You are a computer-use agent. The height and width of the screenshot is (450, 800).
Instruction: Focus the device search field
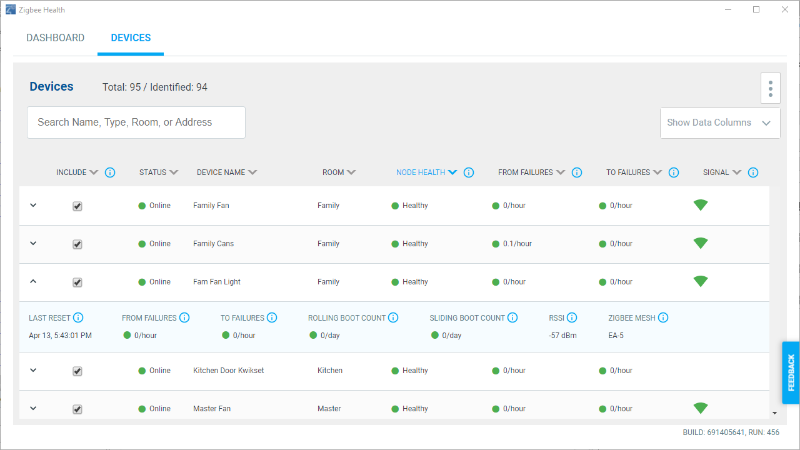136,122
